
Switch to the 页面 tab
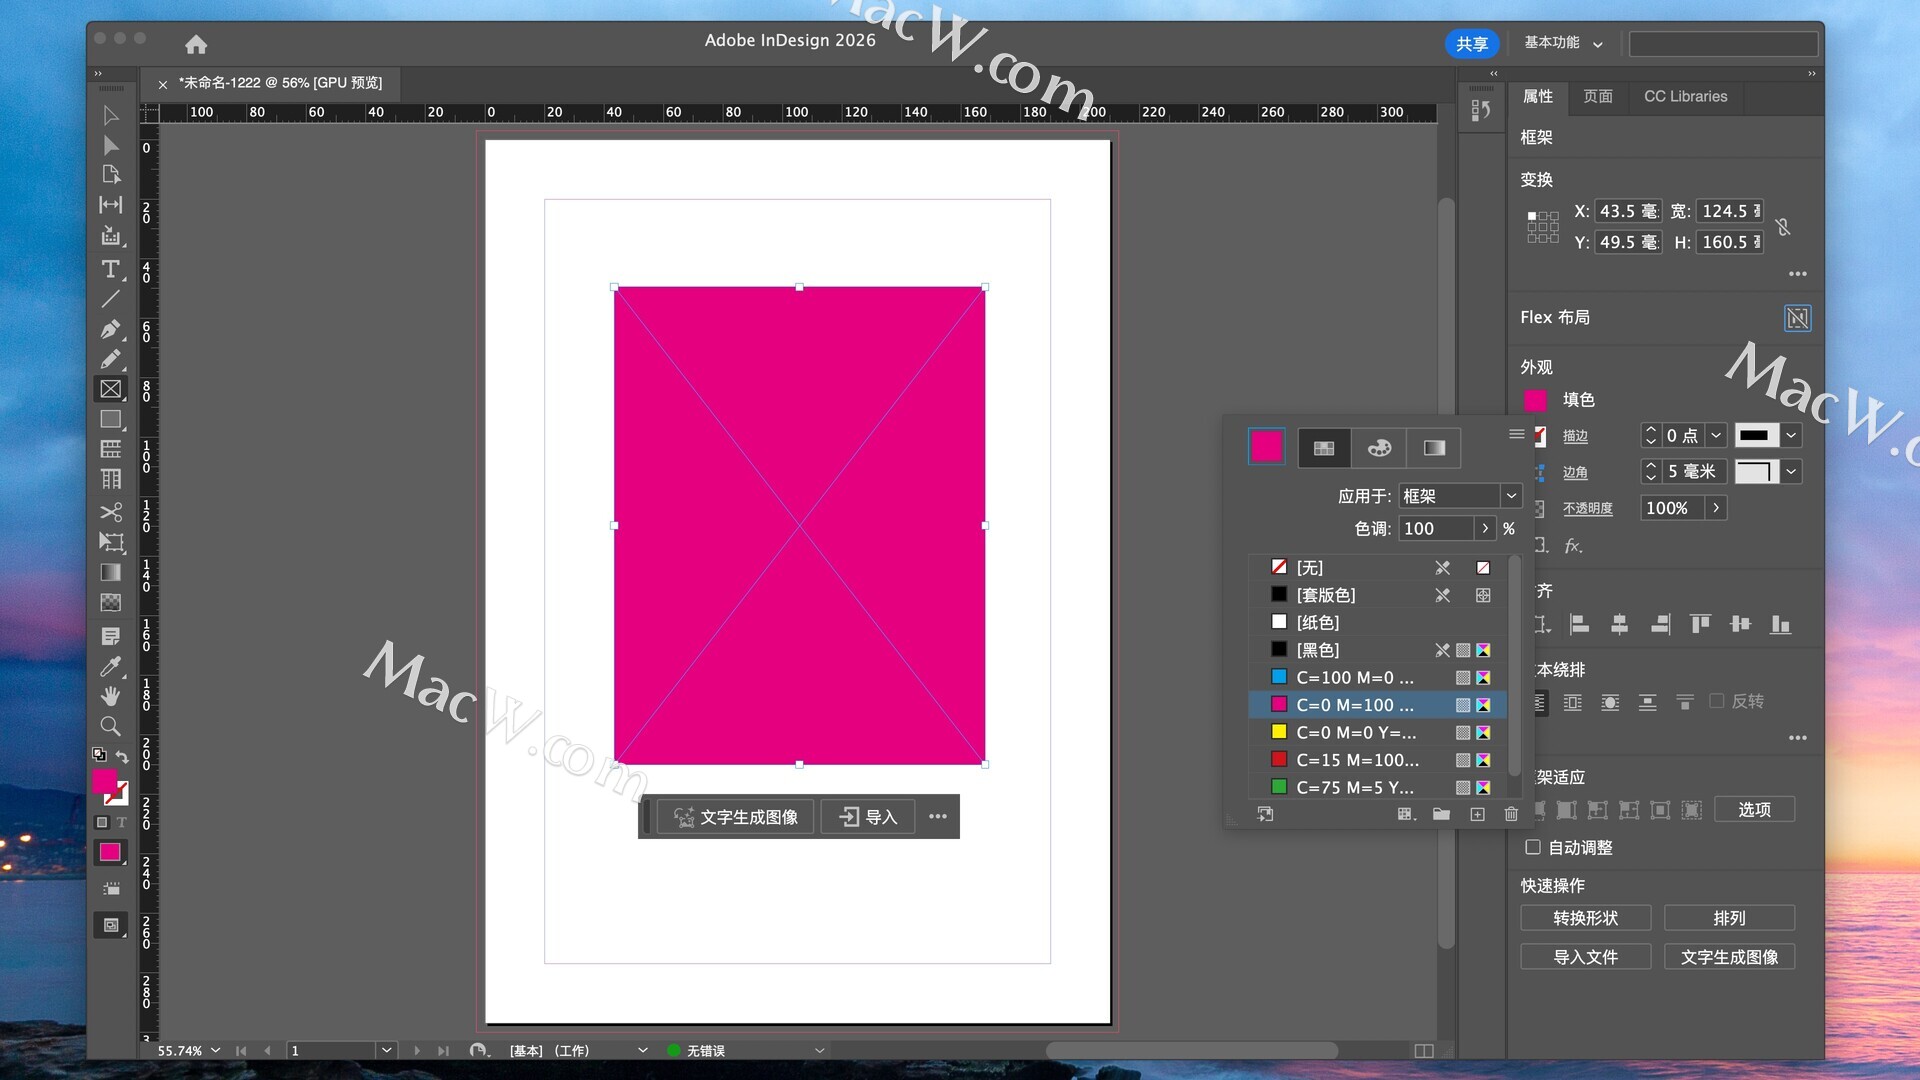coord(1597,96)
